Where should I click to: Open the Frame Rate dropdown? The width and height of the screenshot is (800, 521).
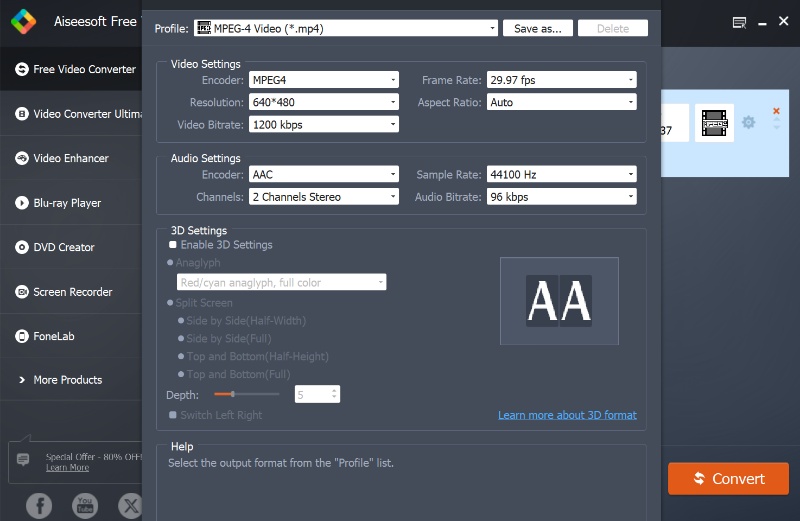[561, 80]
